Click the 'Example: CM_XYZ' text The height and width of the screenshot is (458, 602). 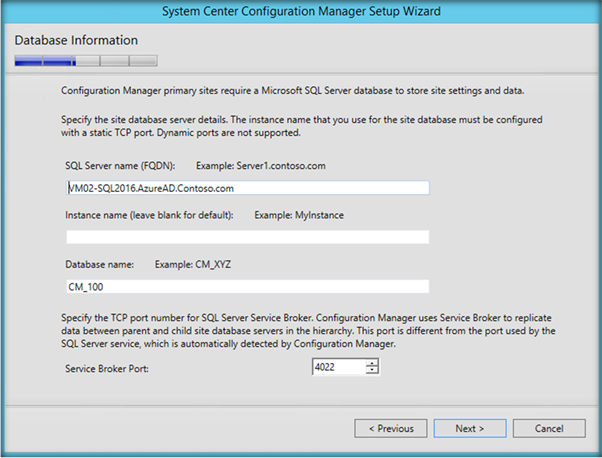(193, 265)
